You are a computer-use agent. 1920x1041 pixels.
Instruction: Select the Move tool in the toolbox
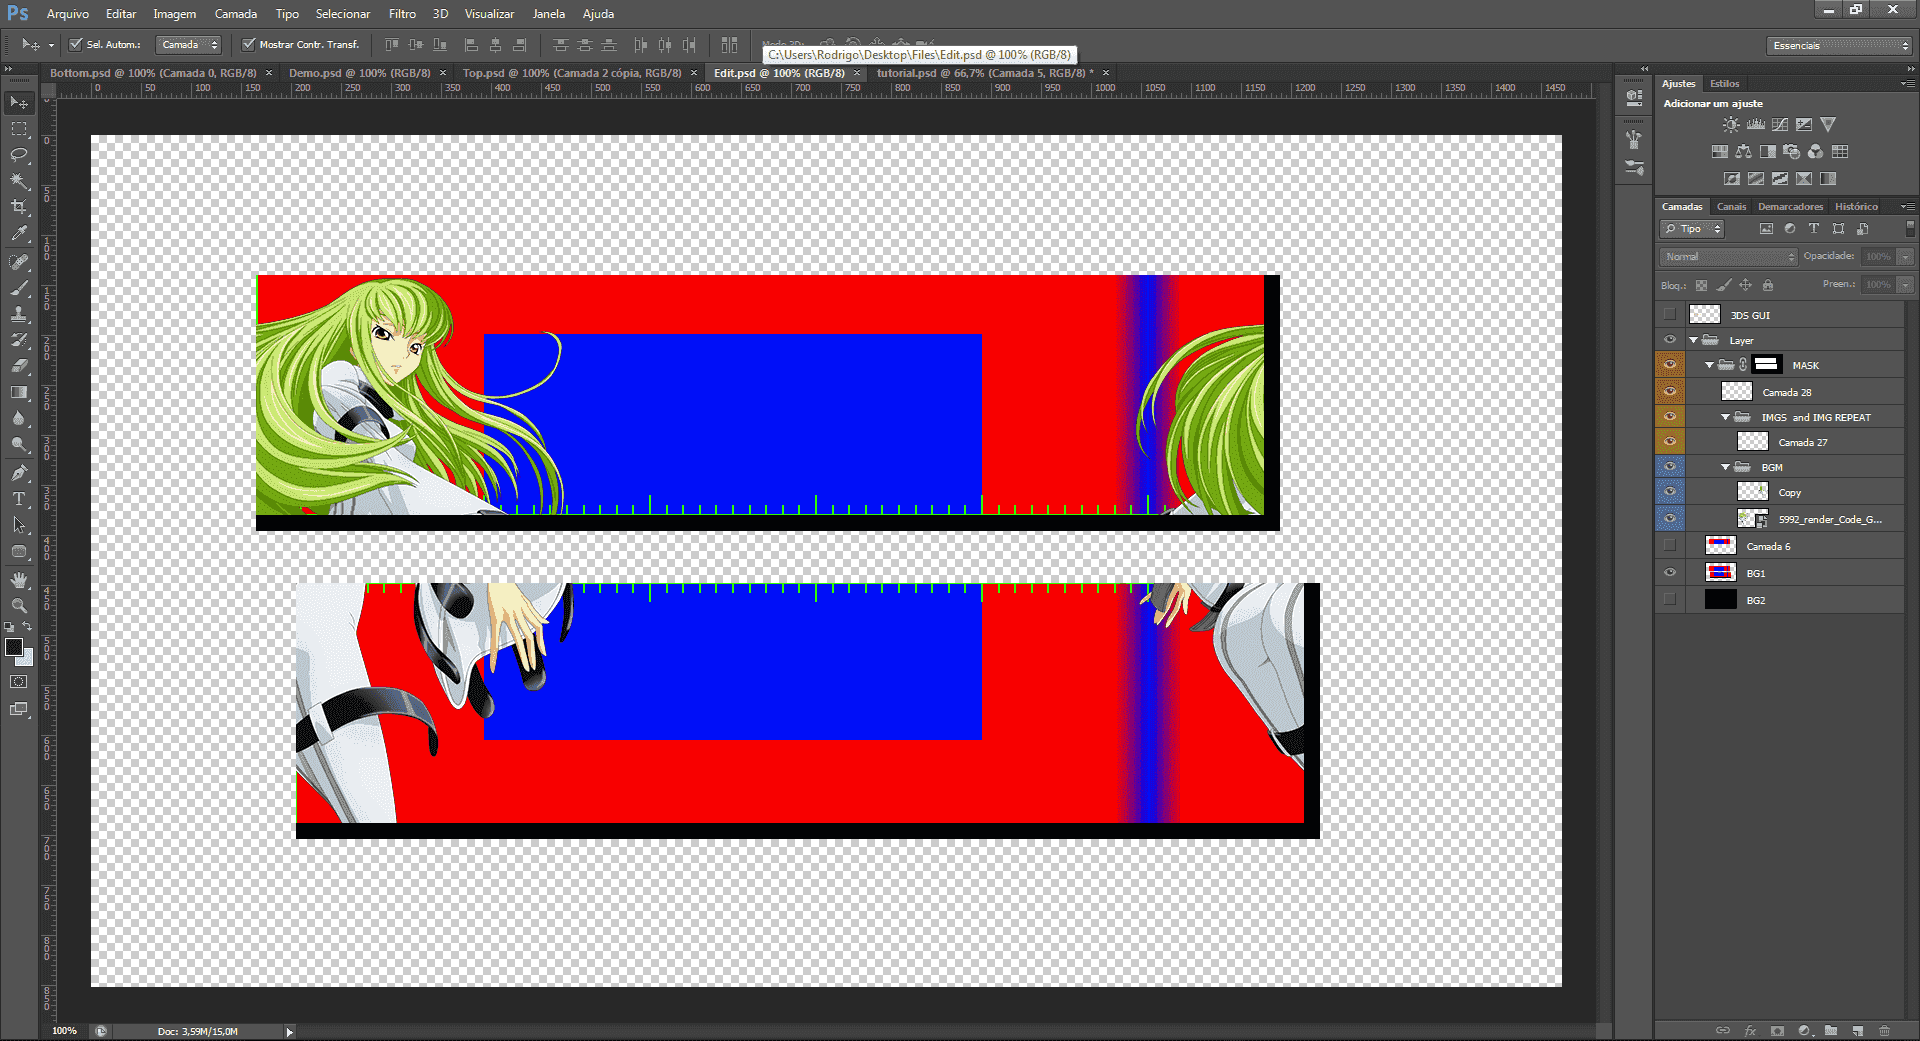19,102
